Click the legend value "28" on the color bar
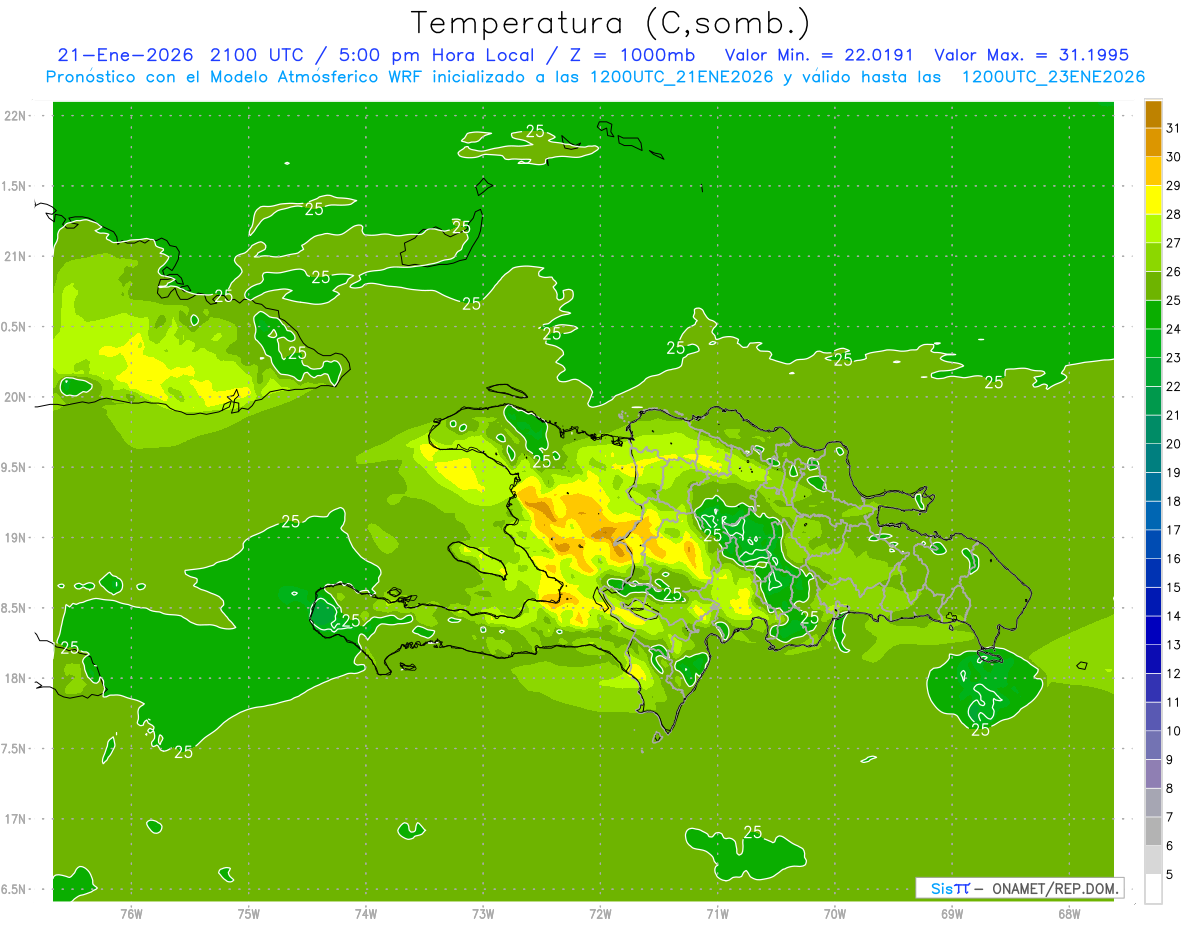1200x927 pixels. pos(1174,214)
